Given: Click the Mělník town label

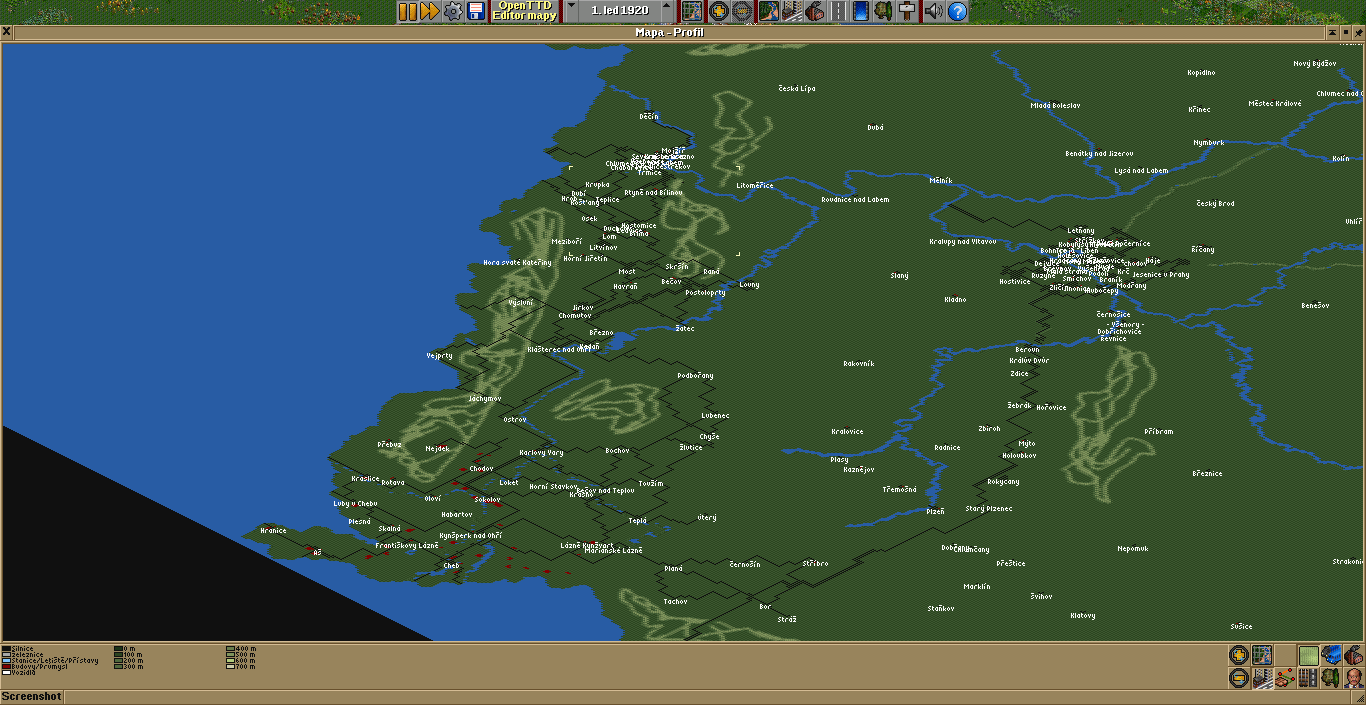Looking at the screenshot, I should (941, 180).
